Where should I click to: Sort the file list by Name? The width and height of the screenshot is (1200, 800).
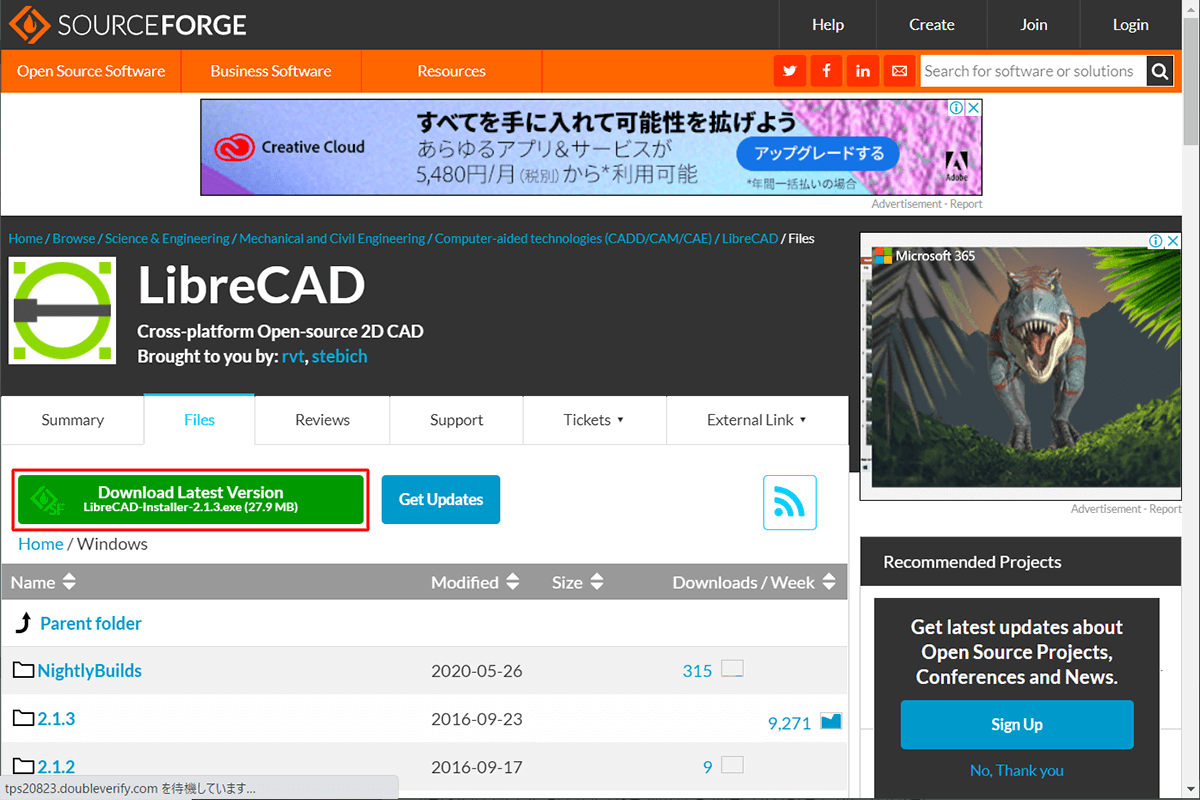[44, 582]
